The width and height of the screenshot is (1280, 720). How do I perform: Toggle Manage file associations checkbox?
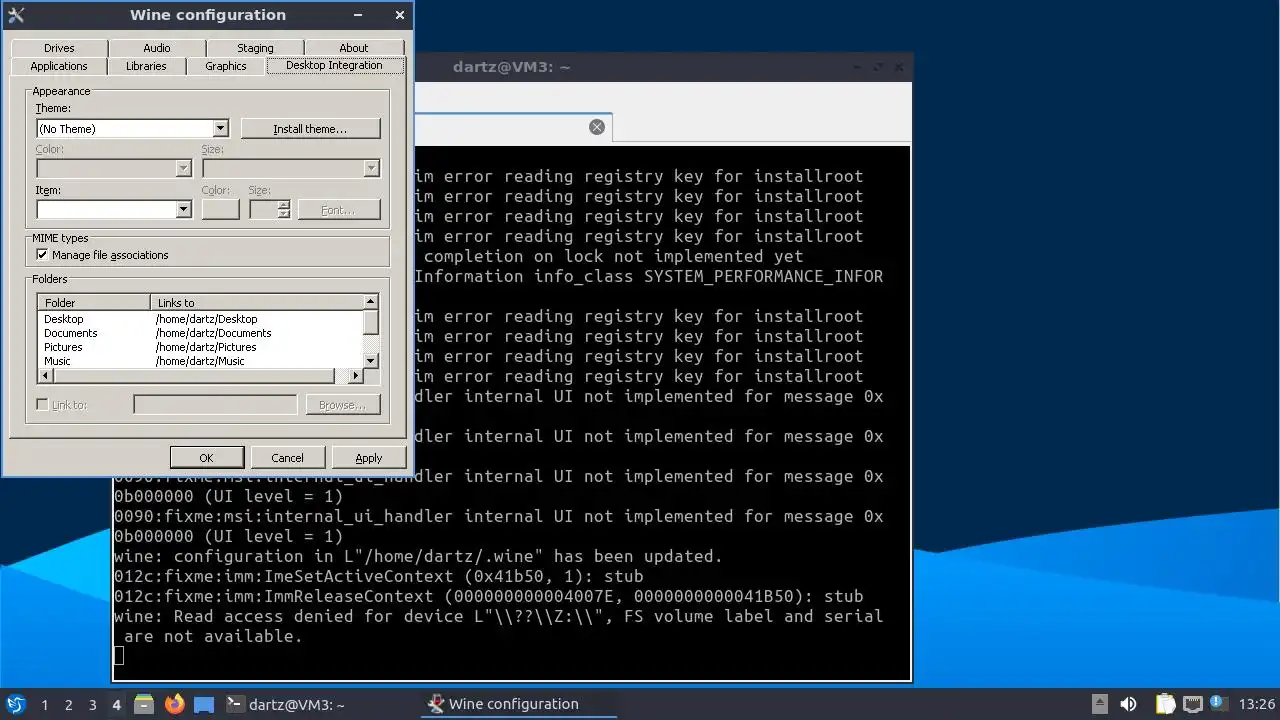tap(42, 255)
